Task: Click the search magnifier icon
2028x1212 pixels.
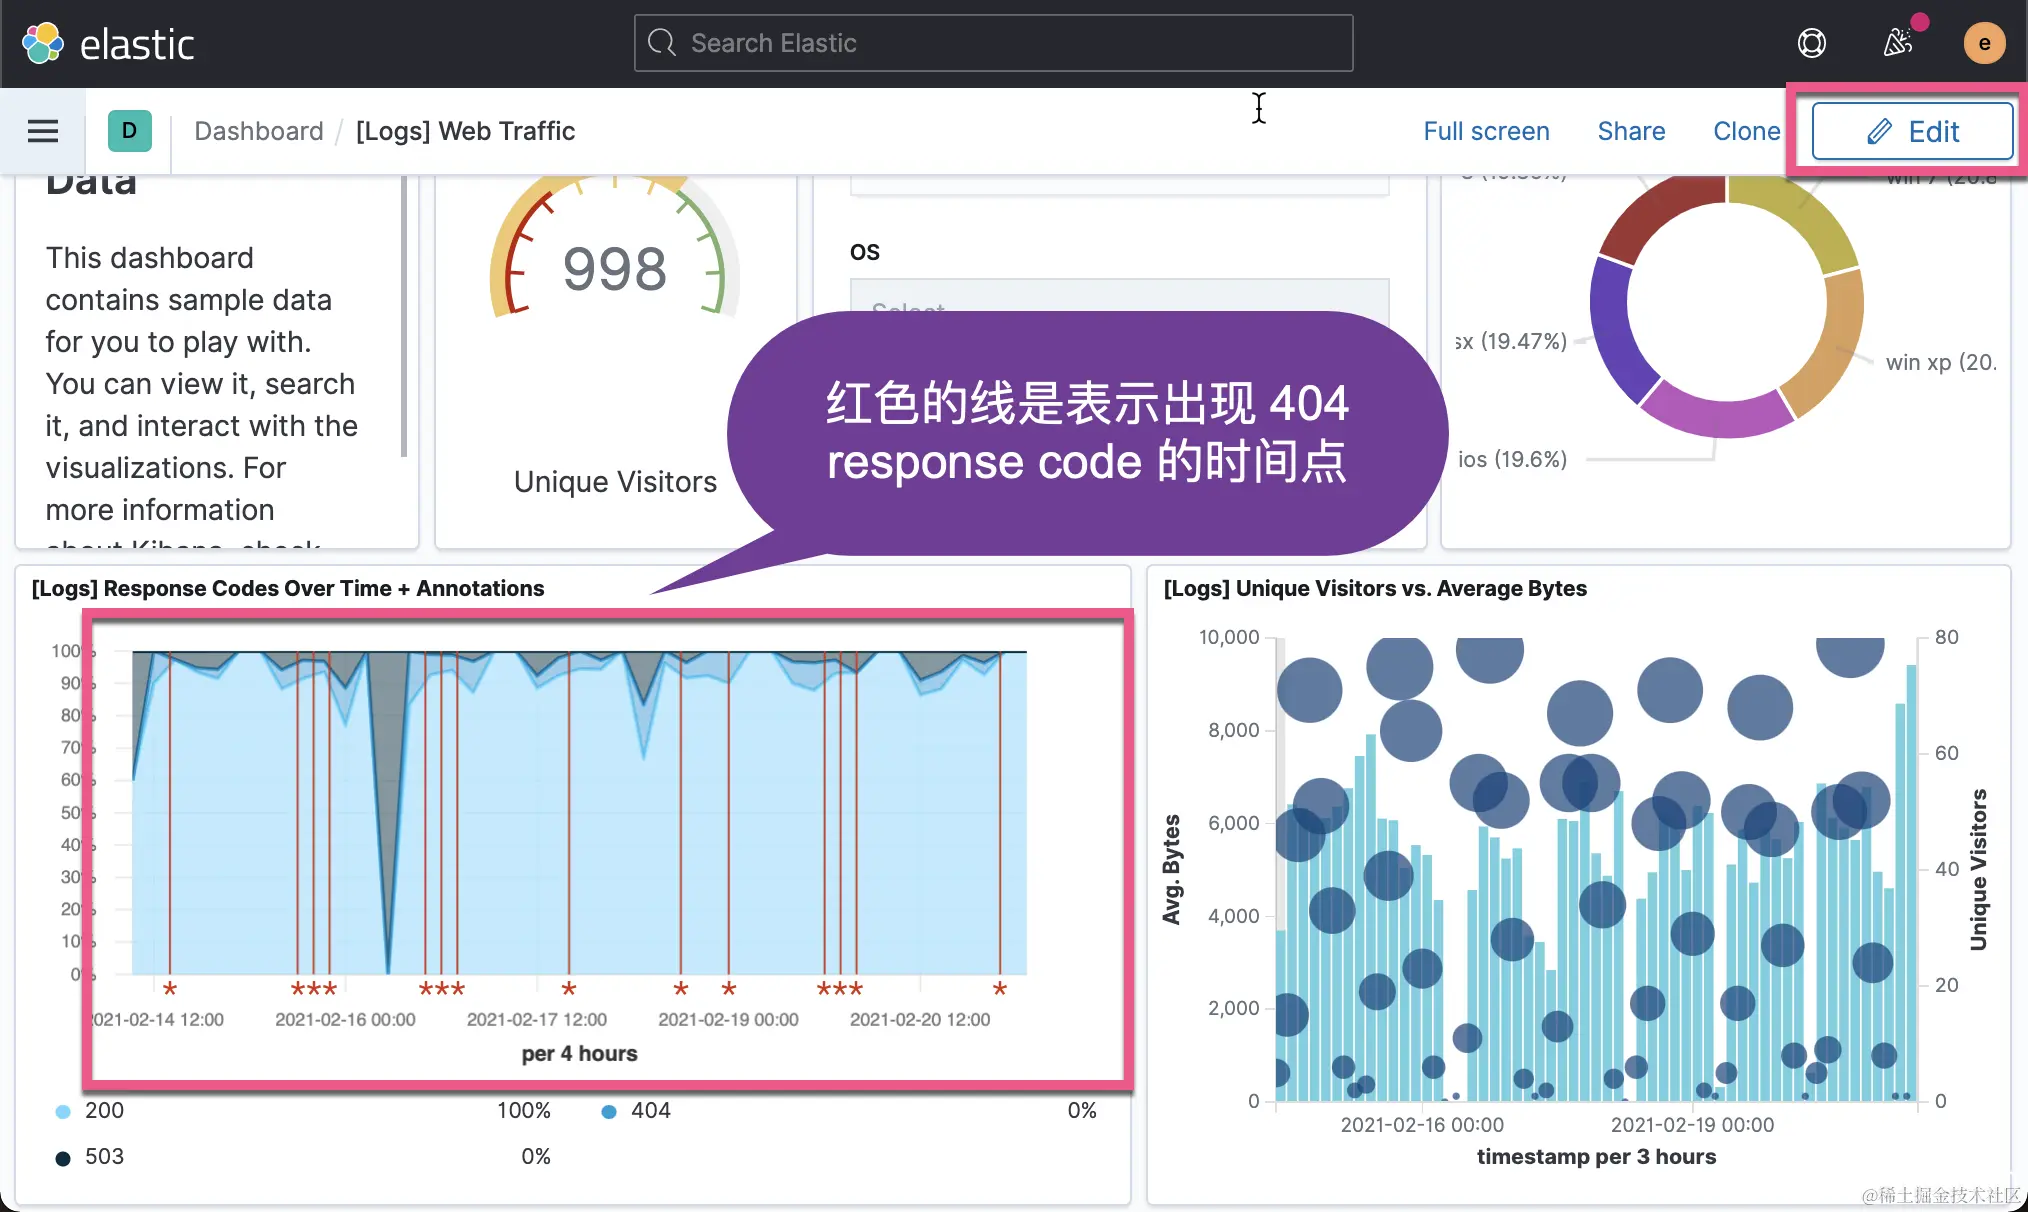Action: 661,43
